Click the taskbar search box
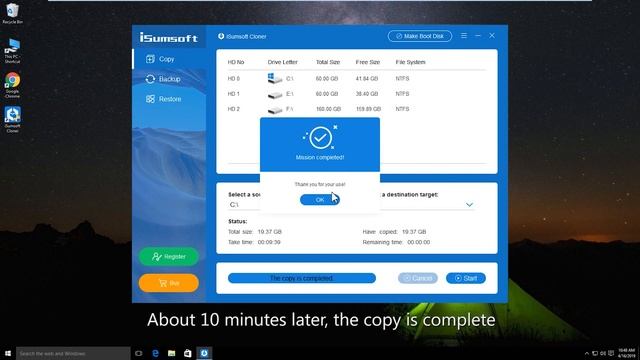Viewport: 640px width, 360px height. (73, 353)
